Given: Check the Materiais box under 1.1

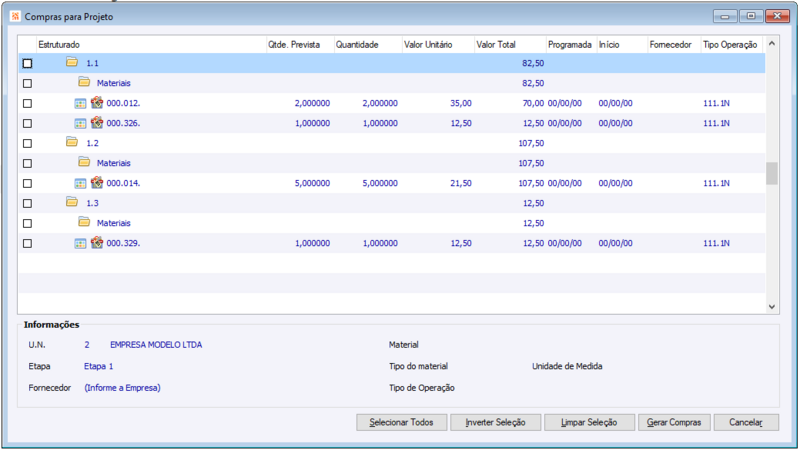Looking at the screenshot, I should pyautogui.click(x=28, y=83).
